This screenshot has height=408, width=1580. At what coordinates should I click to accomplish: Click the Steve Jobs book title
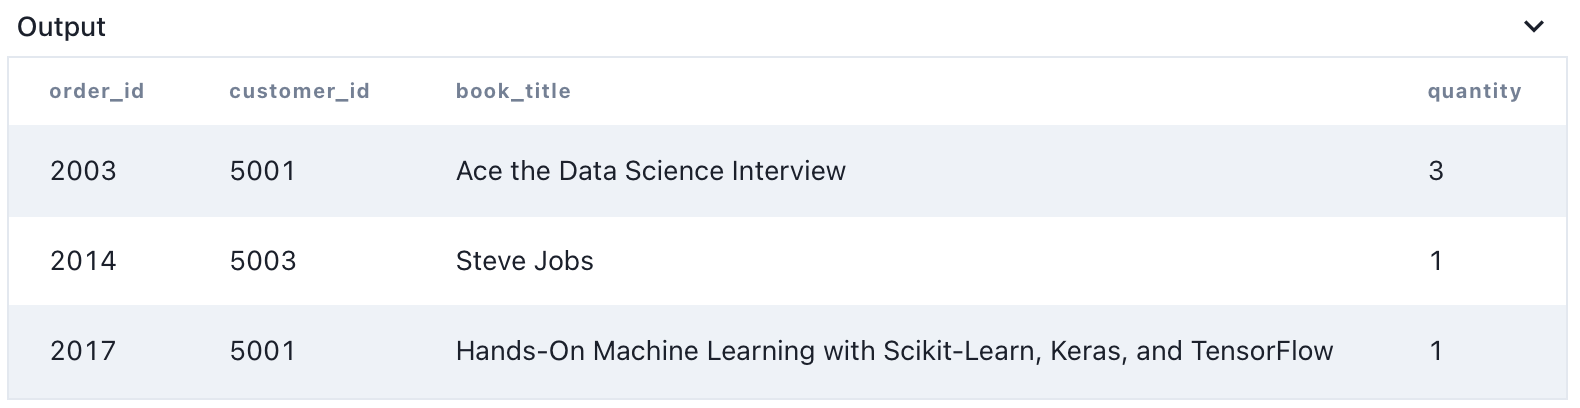525,261
